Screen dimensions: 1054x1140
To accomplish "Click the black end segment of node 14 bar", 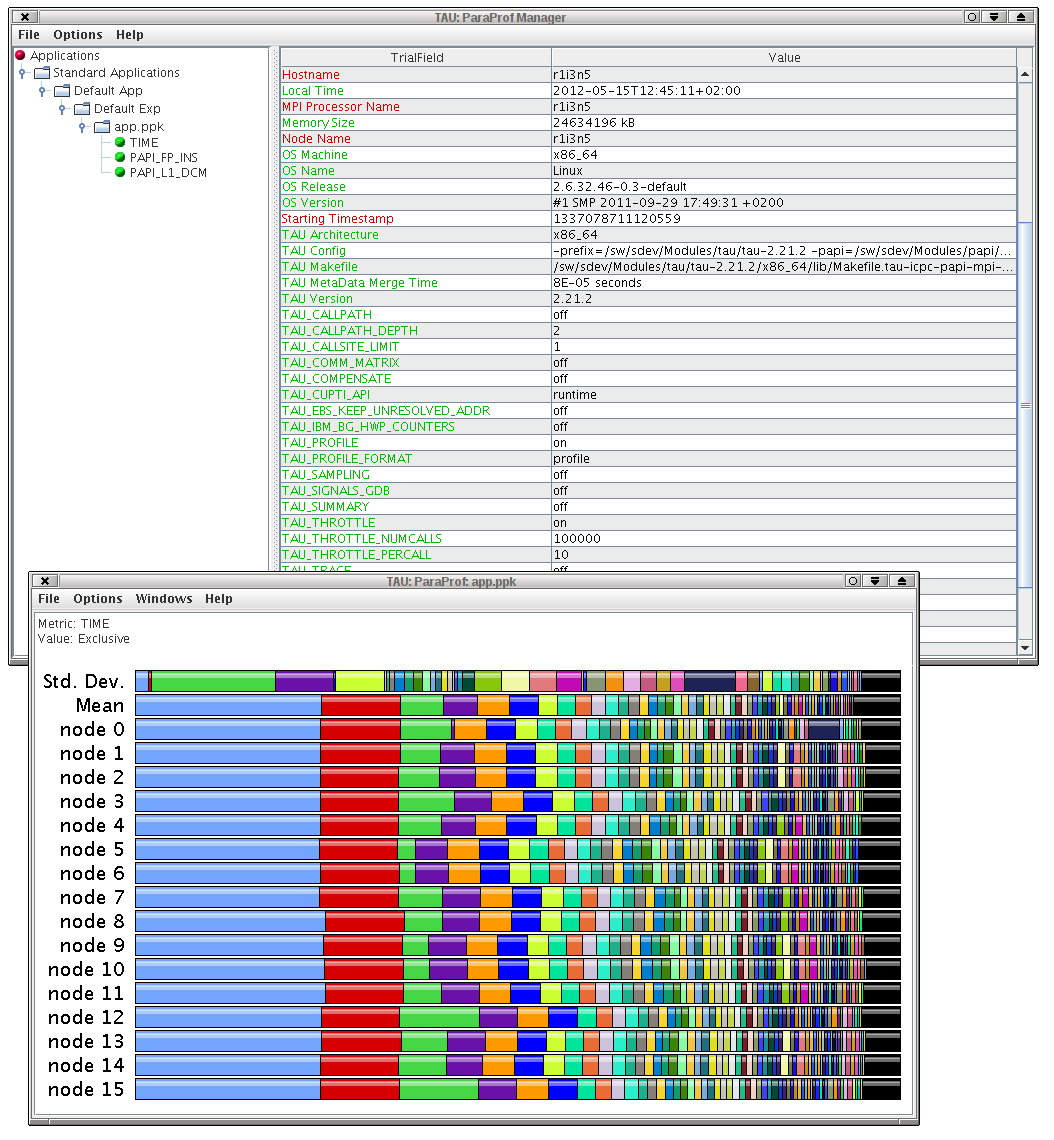I will [882, 1065].
